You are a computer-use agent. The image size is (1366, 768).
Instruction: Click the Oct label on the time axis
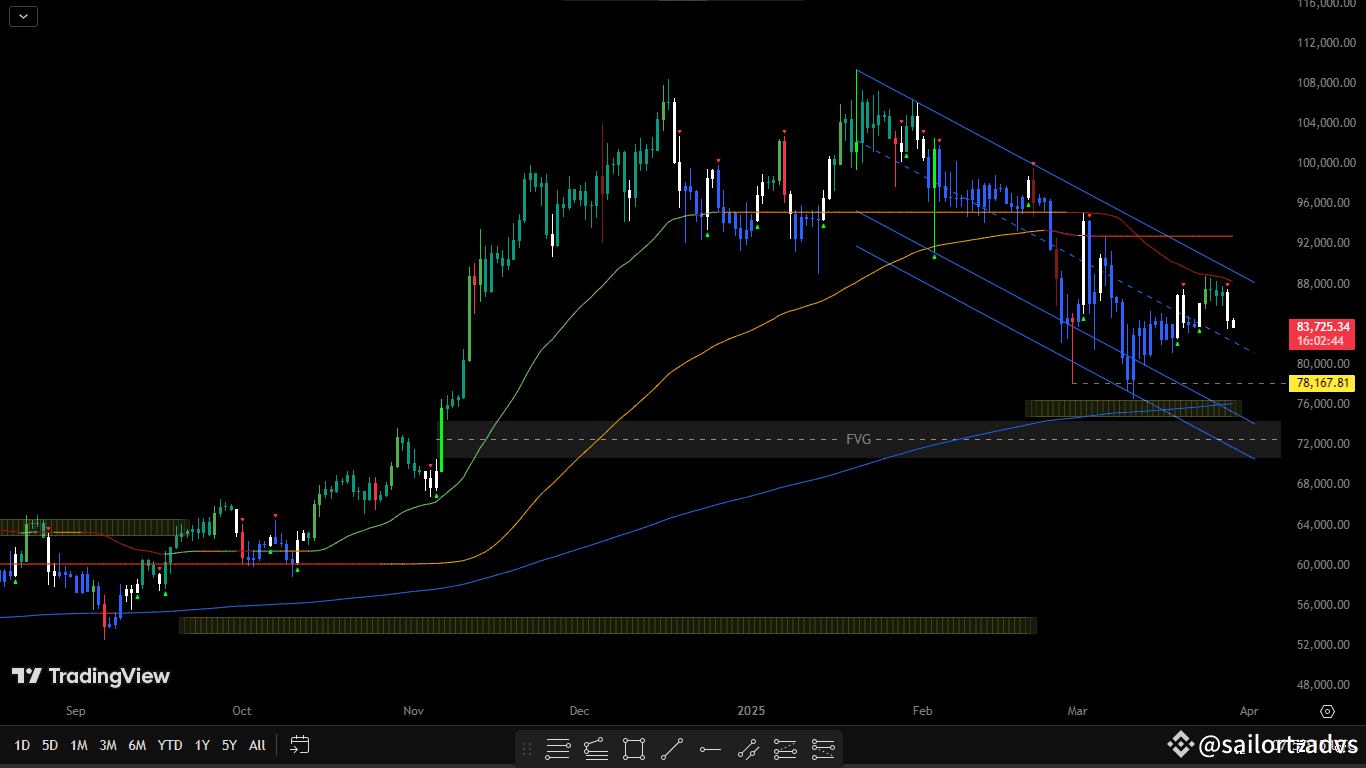242,711
